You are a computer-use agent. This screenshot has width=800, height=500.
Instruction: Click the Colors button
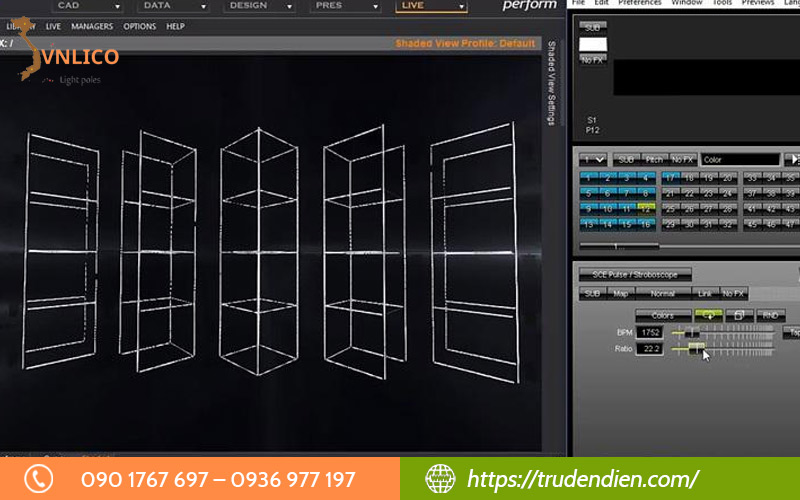coord(663,315)
